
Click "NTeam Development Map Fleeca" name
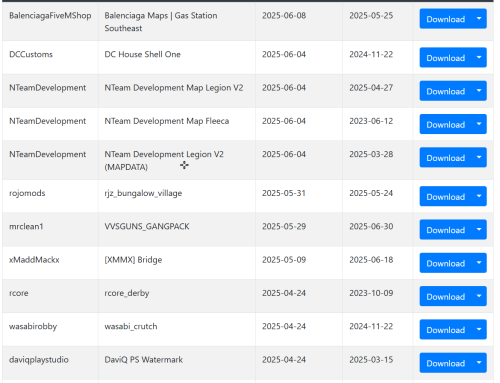(167, 121)
